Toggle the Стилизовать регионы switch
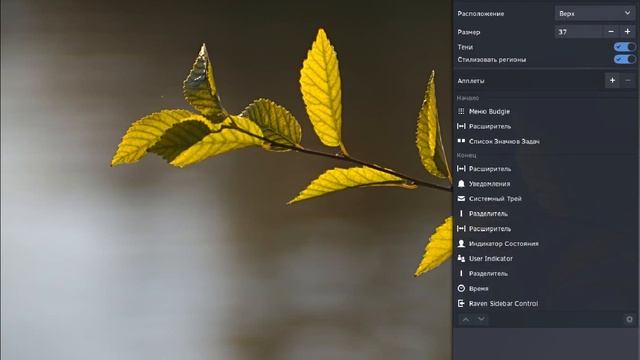Image resolution: width=640 pixels, height=360 pixels. tap(624, 60)
